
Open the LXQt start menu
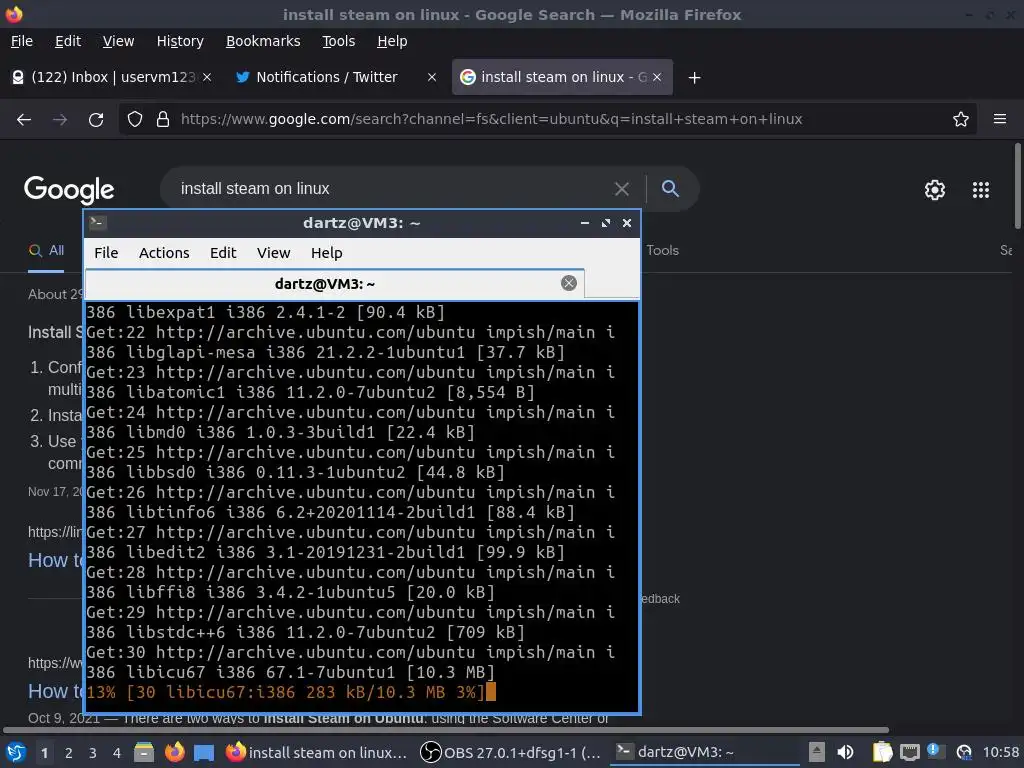[x=16, y=753]
